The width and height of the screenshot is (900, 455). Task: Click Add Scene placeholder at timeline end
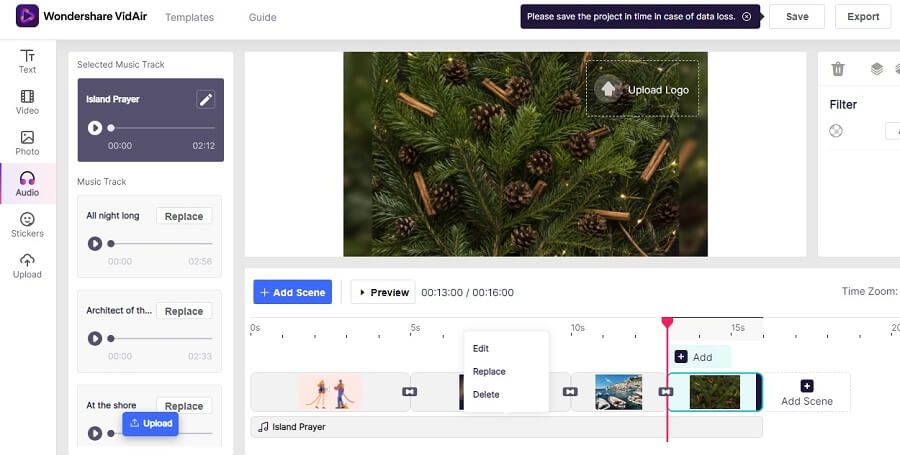tap(806, 392)
